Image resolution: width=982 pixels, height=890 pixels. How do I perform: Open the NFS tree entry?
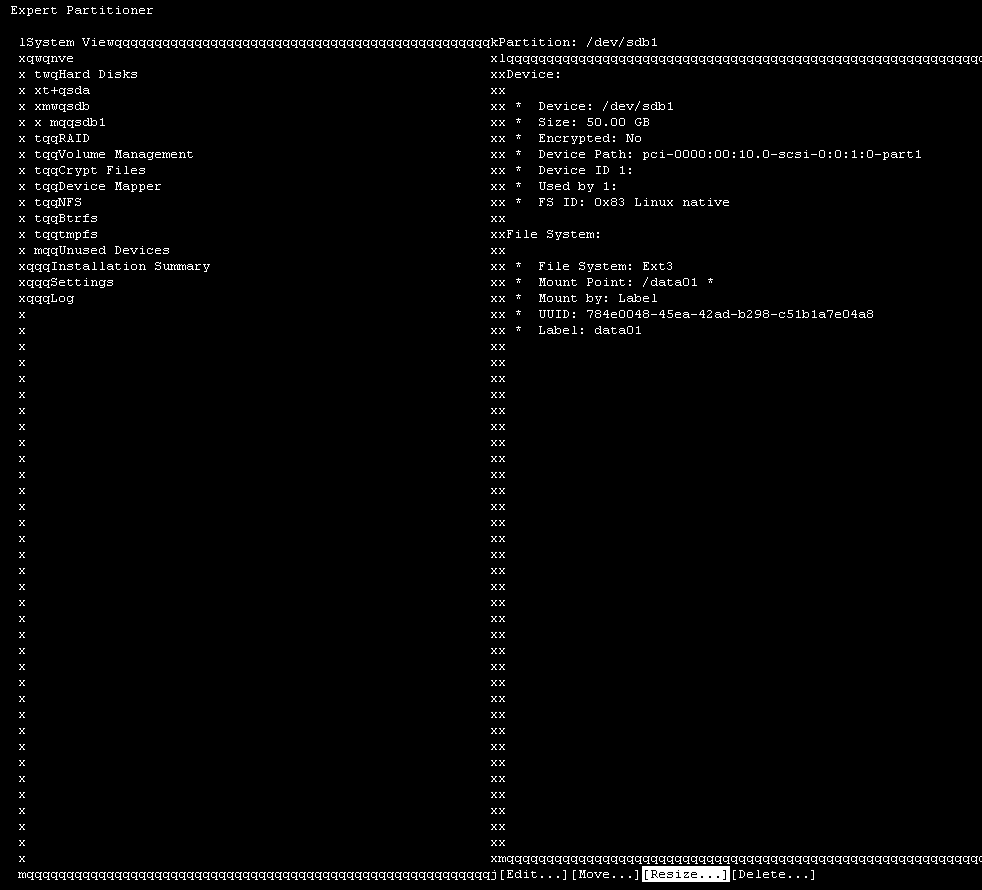point(70,202)
